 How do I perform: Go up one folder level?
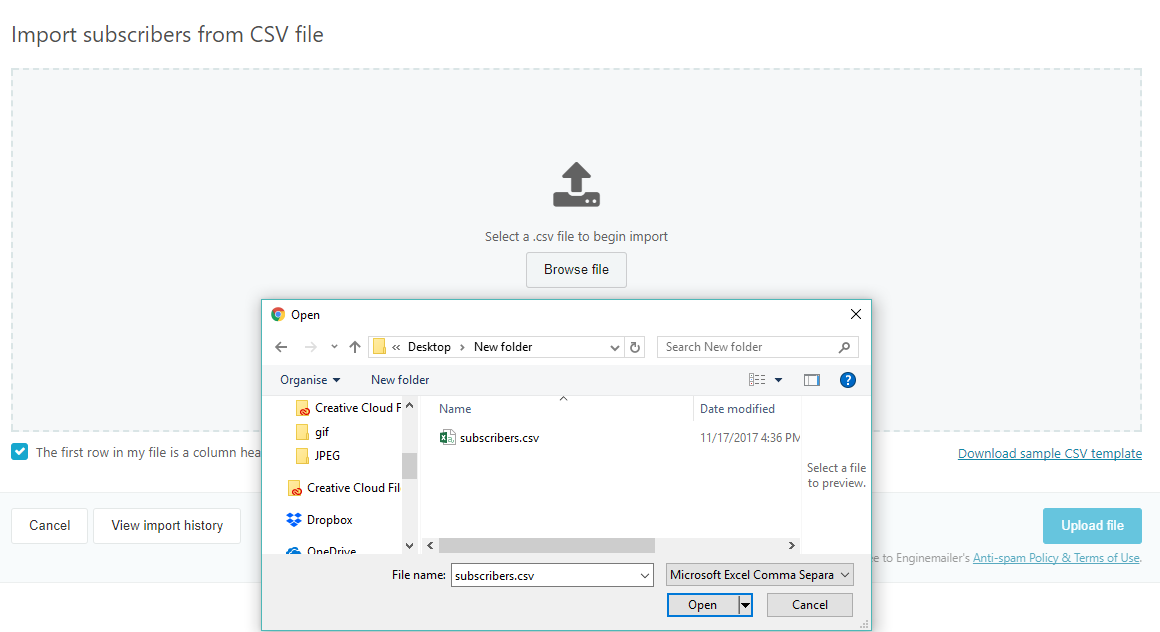355,346
